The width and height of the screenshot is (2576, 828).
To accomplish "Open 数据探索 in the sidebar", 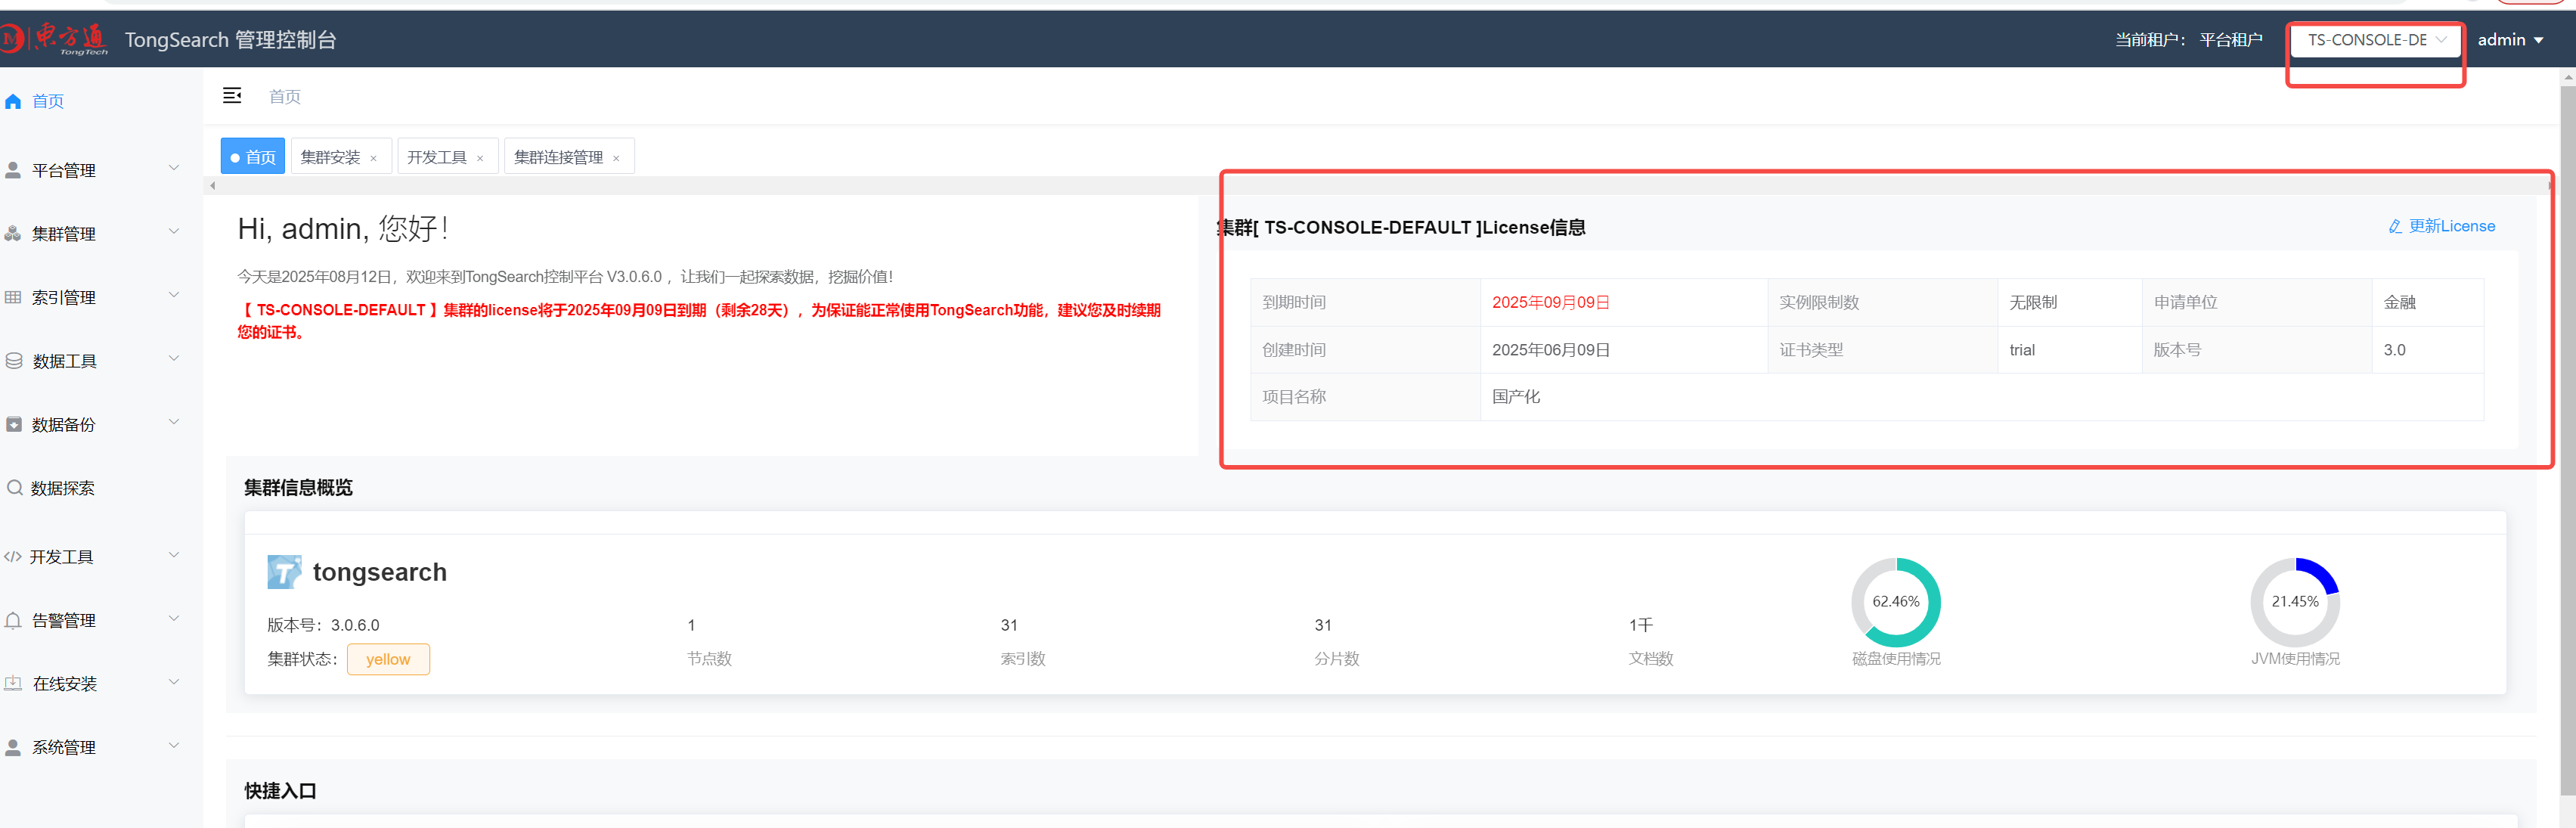I will [63, 488].
